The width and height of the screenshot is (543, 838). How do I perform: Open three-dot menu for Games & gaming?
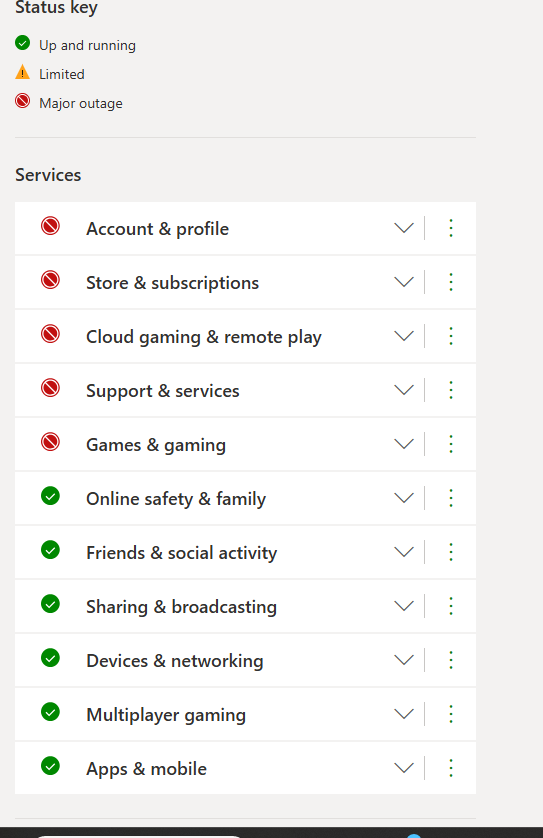(x=451, y=444)
